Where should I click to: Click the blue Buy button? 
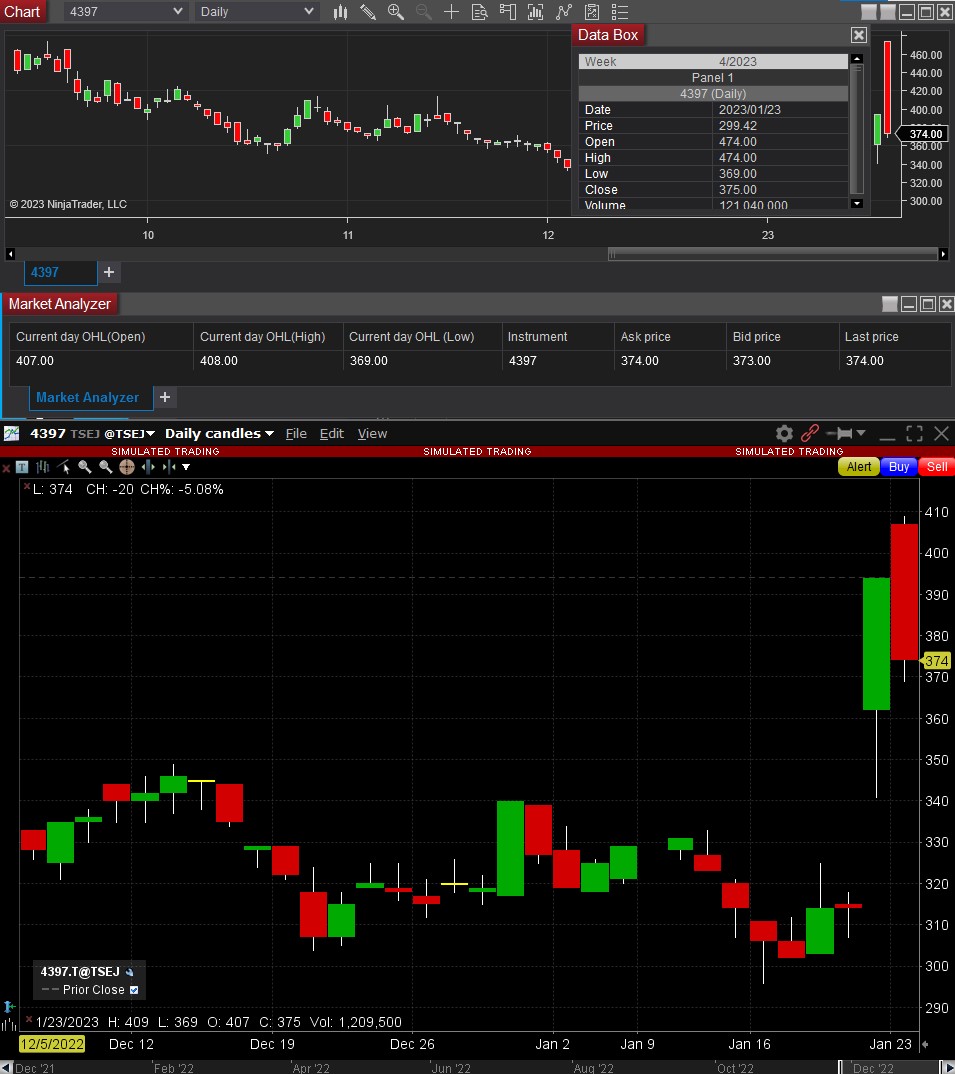899,466
